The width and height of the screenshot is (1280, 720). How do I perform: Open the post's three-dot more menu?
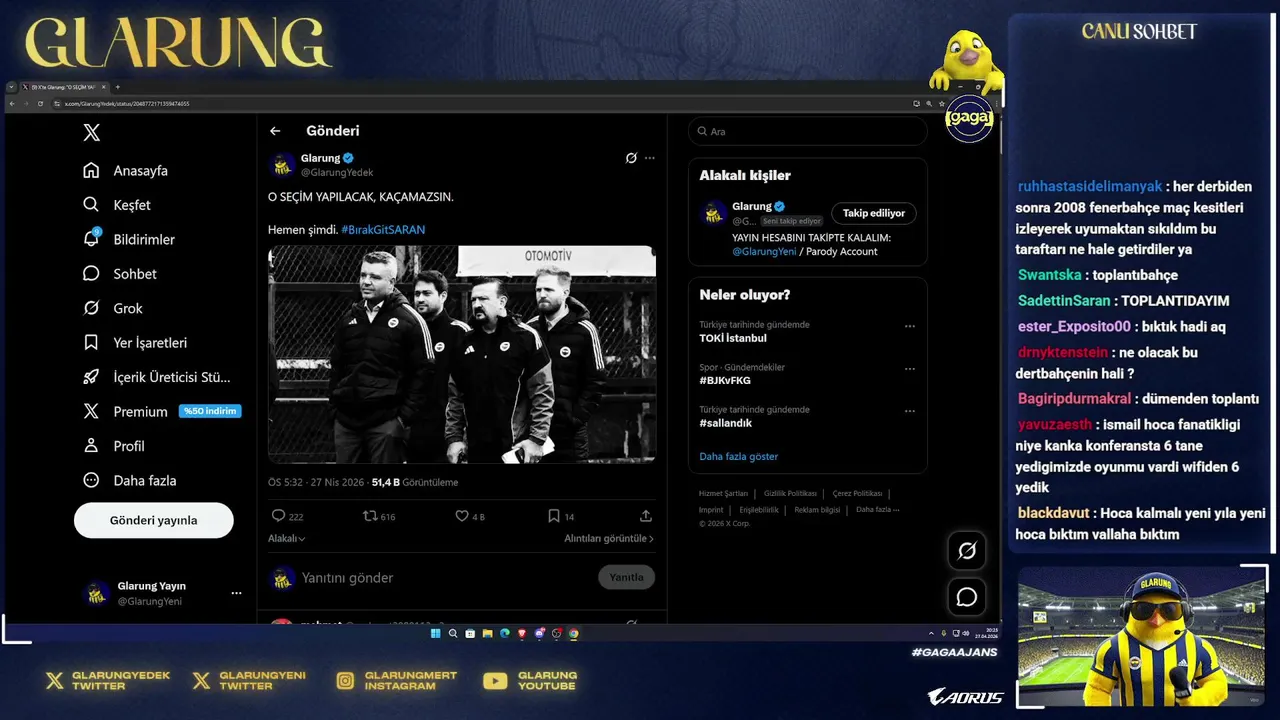pos(650,158)
